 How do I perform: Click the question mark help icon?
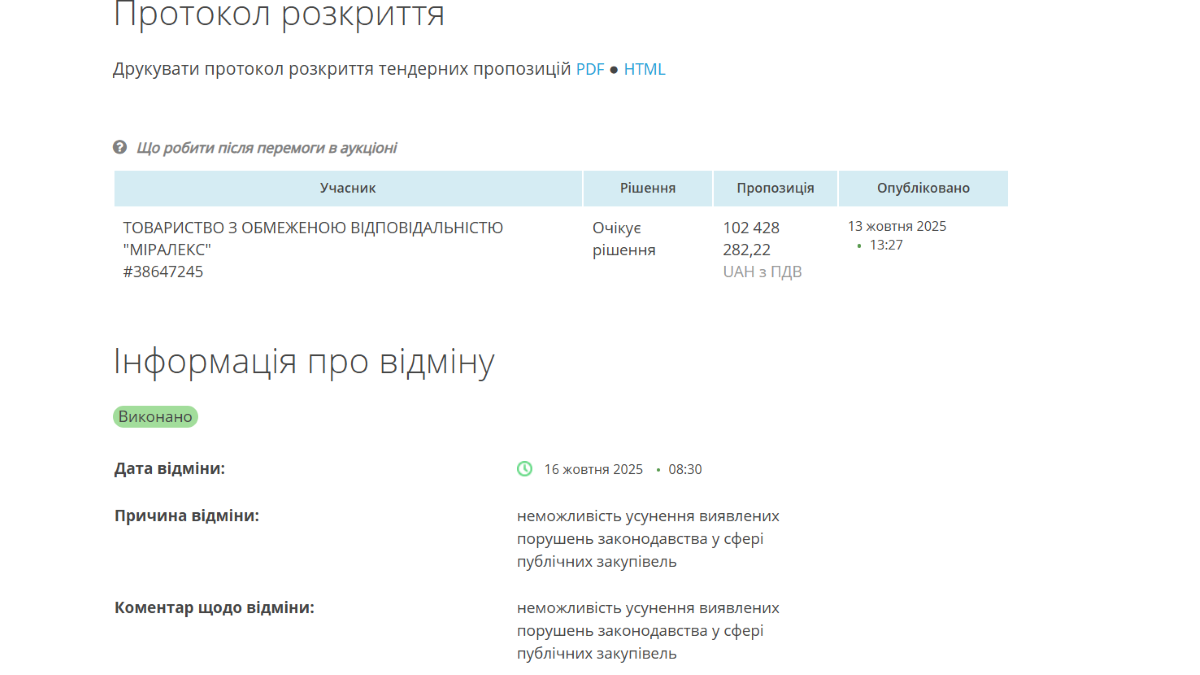120,148
